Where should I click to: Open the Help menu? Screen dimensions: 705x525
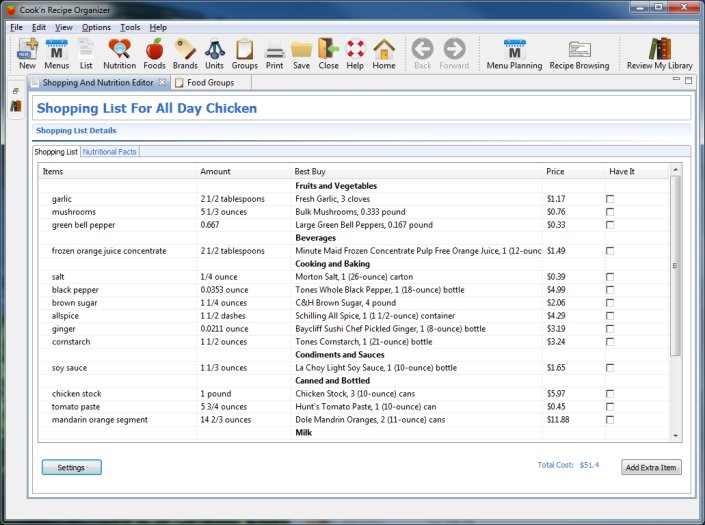[x=158, y=27]
